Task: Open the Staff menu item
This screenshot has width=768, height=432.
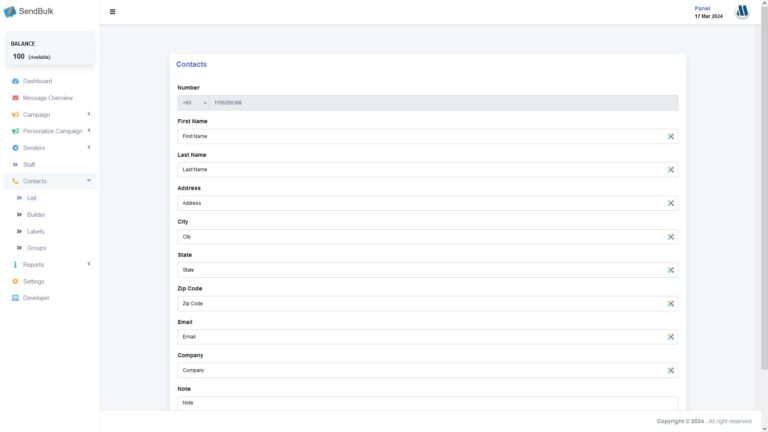Action: (x=29, y=164)
